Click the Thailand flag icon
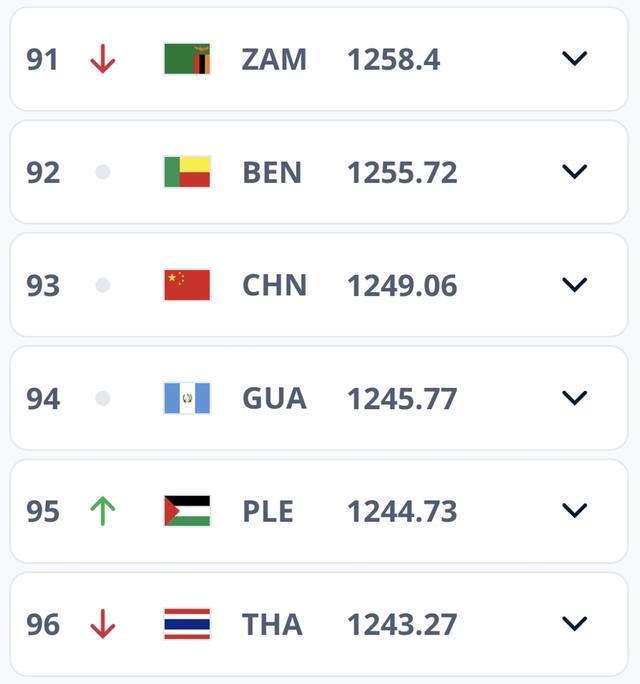The image size is (640, 684). pyautogui.click(x=187, y=624)
